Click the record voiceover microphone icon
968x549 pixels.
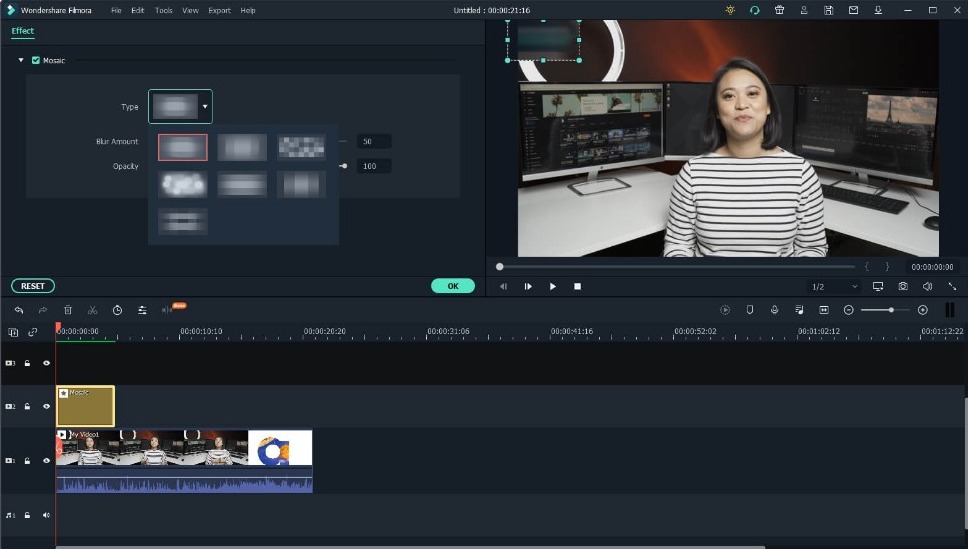(x=774, y=310)
